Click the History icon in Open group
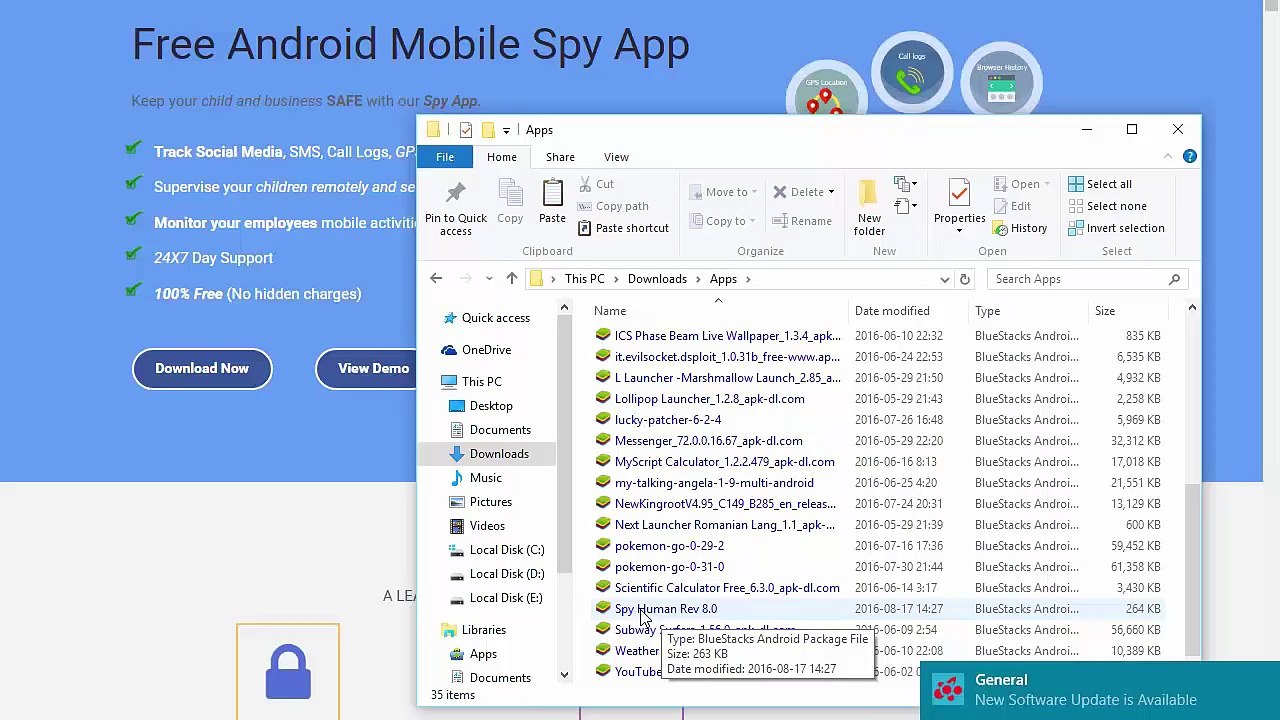This screenshot has height=720, width=1280. point(1001,228)
